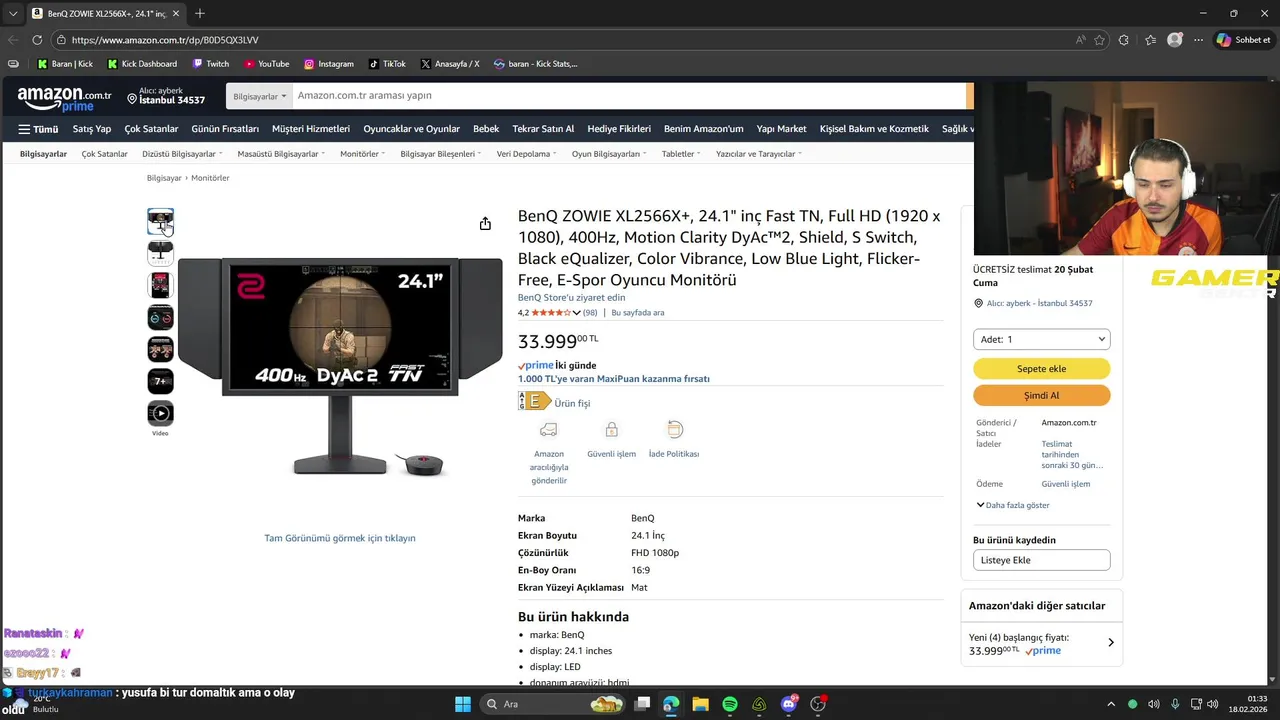Open the tab list chevron at top-left

(12, 13)
